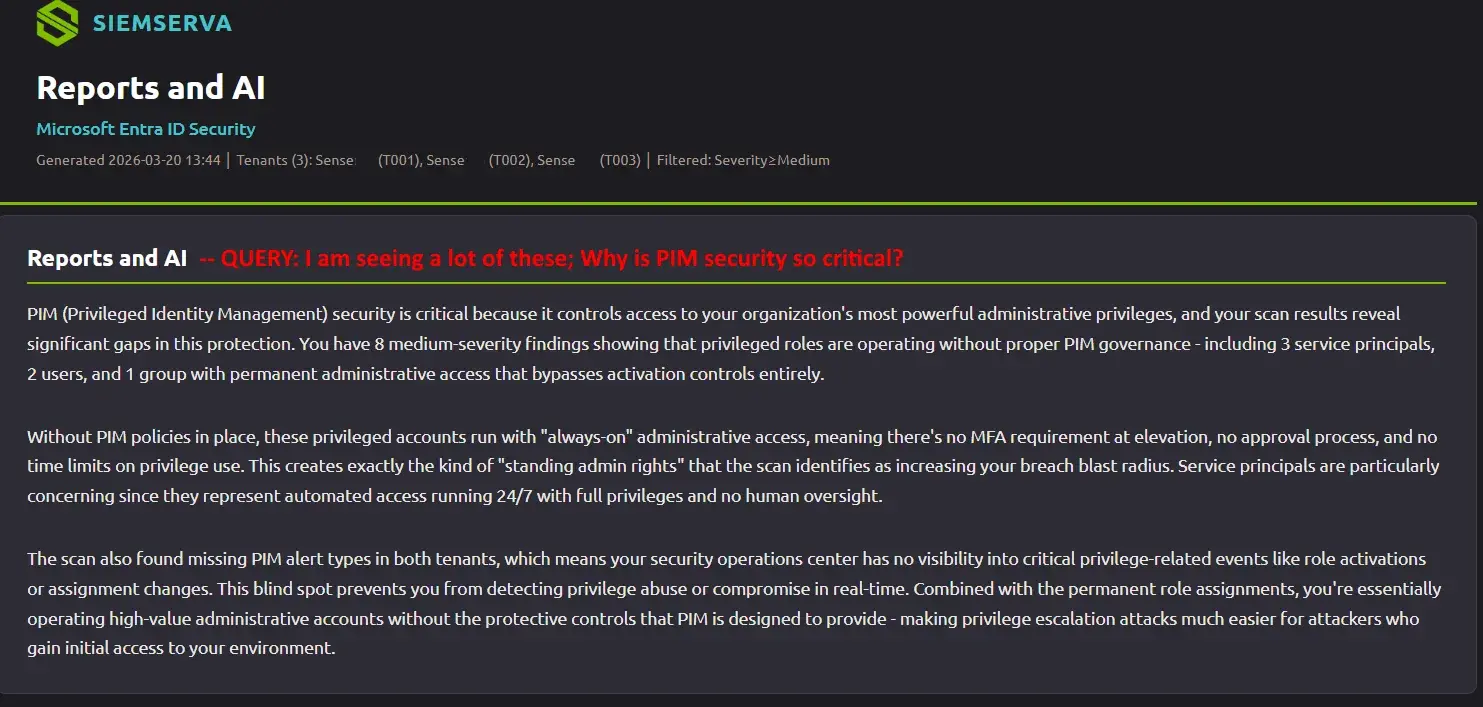Click the 'Filtered: Severity≥Medium' filter text
1483x707 pixels.
743,160
